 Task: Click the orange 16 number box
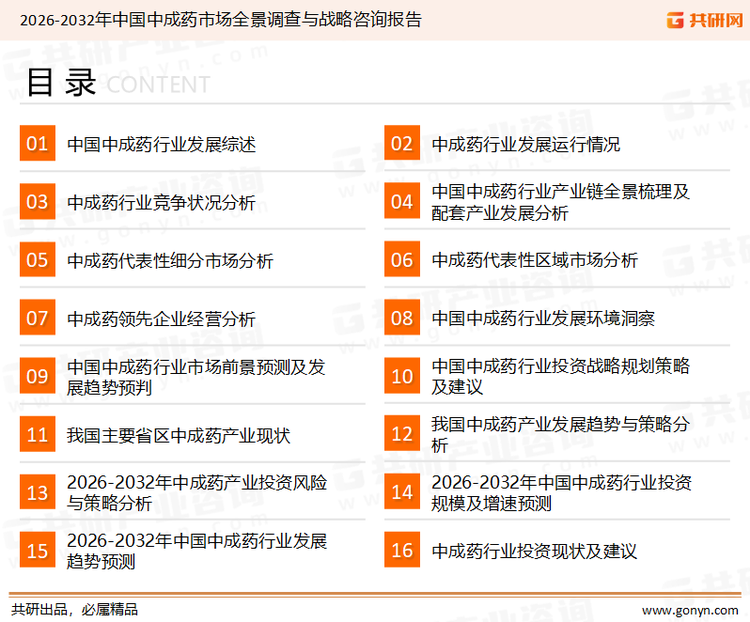tap(402, 550)
